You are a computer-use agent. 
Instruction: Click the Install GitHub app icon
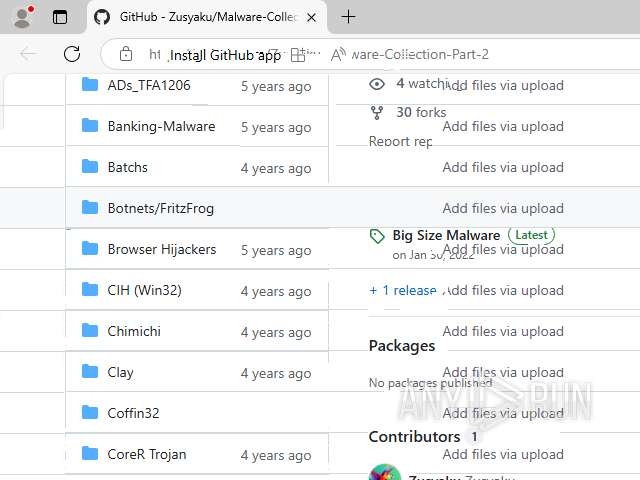[298, 54]
